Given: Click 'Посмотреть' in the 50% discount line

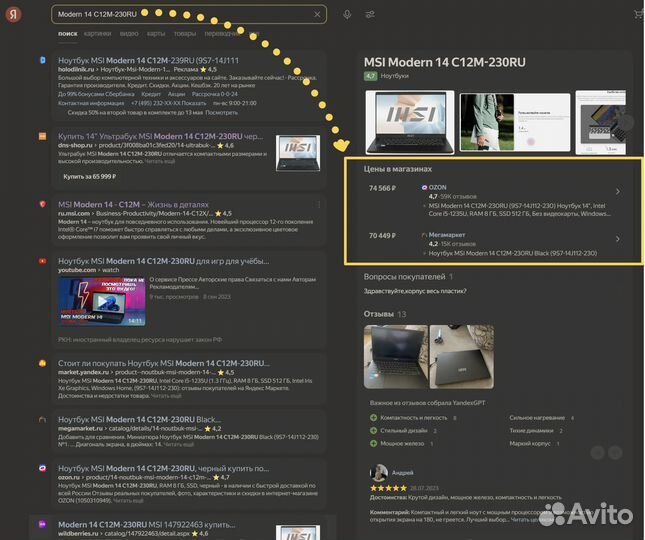Looking at the screenshot, I should (221, 112).
